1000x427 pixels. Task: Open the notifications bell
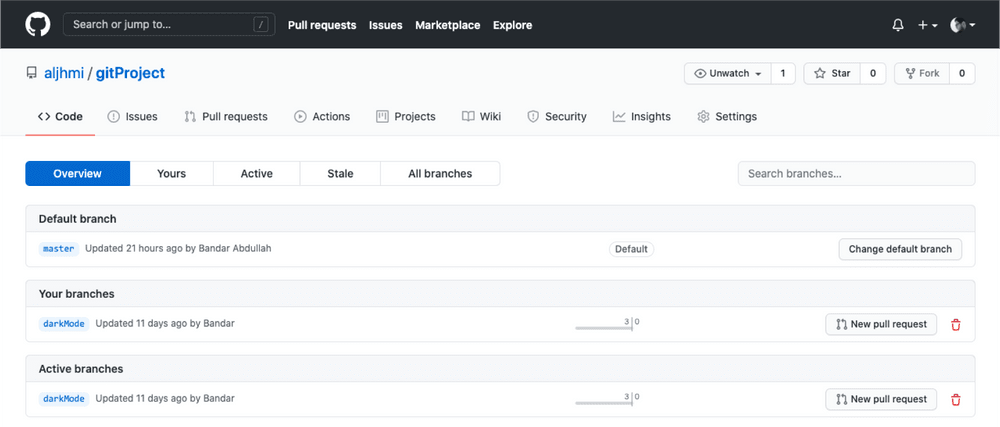pos(898,25)
